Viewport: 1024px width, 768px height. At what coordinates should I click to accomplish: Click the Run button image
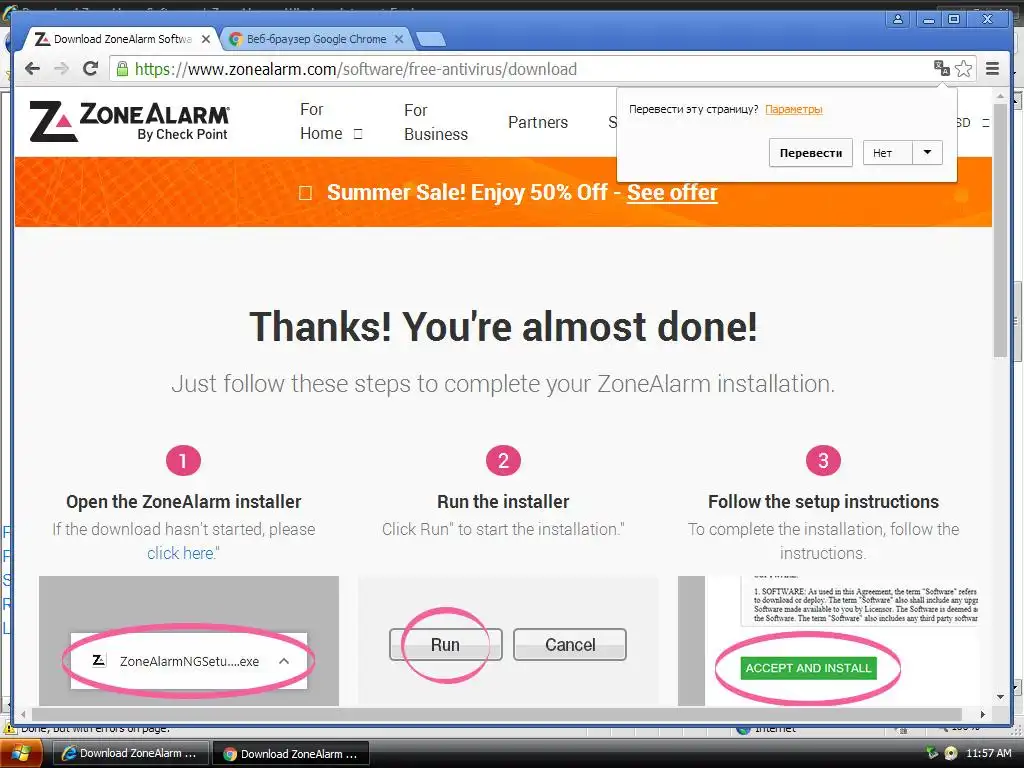[445, 645]
